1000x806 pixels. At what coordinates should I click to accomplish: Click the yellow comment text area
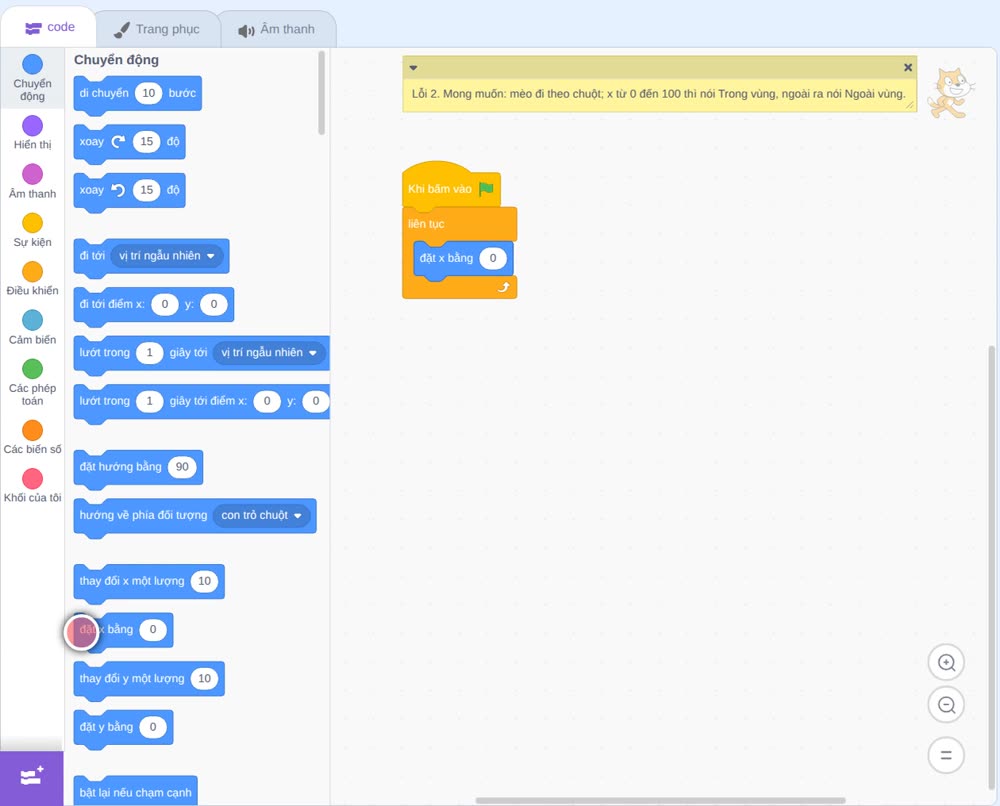659,94
